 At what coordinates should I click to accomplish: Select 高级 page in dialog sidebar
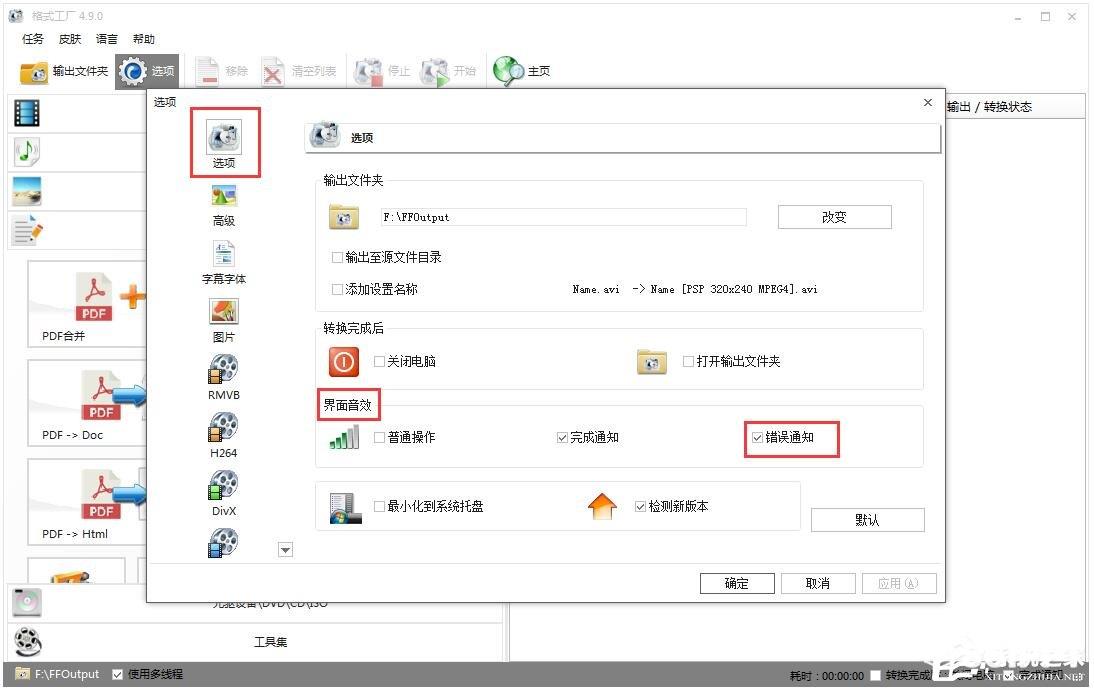click(224, 205)
